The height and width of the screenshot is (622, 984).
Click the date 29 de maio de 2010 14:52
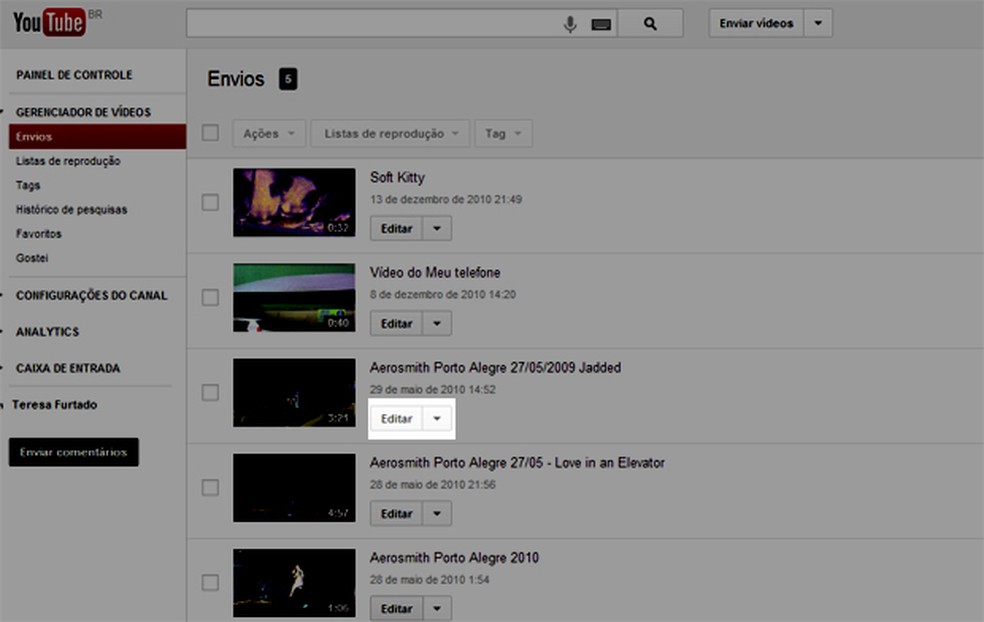click(x=432, y=389)
